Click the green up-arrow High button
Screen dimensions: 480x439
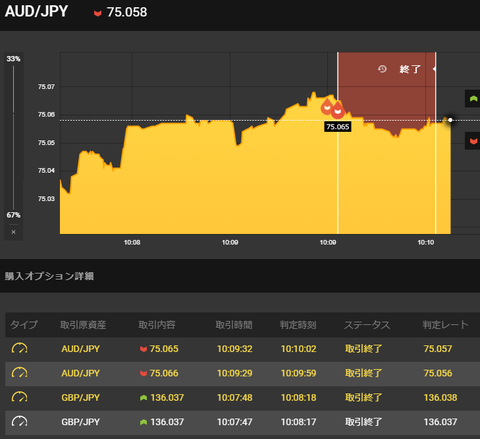[473, 99]
